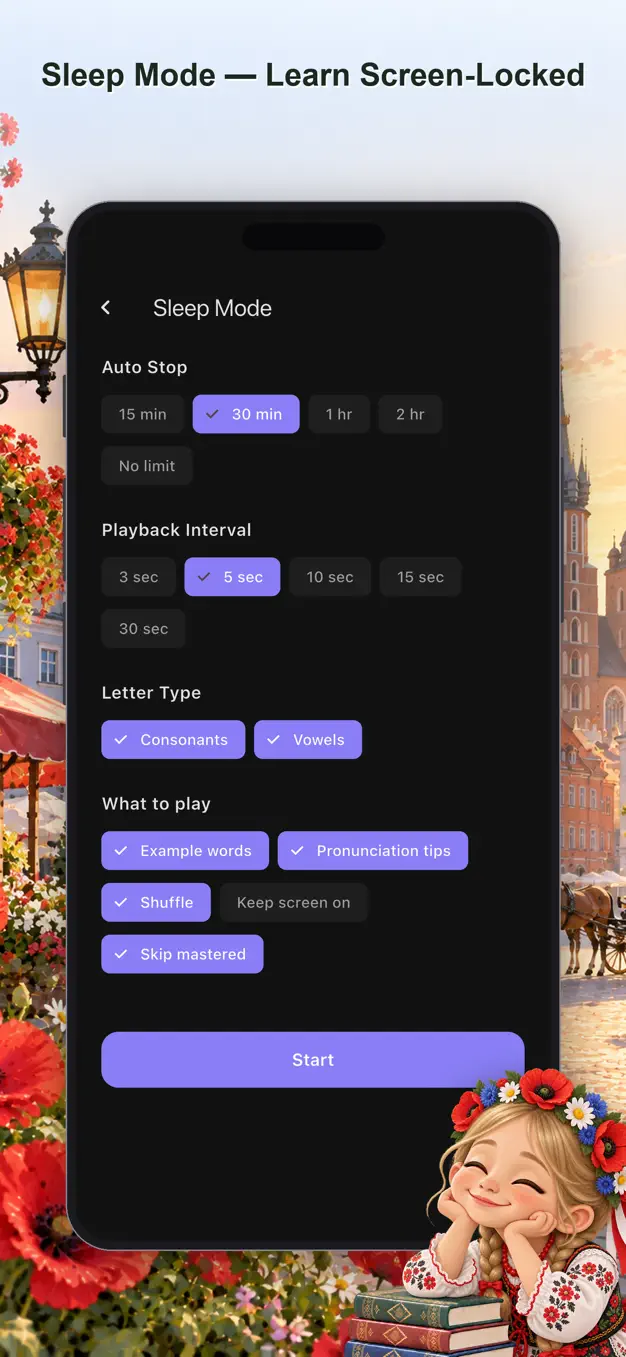Choose 1 hr auto stop
Viewport: 626px width, 1357px height.
click(339, 414)
